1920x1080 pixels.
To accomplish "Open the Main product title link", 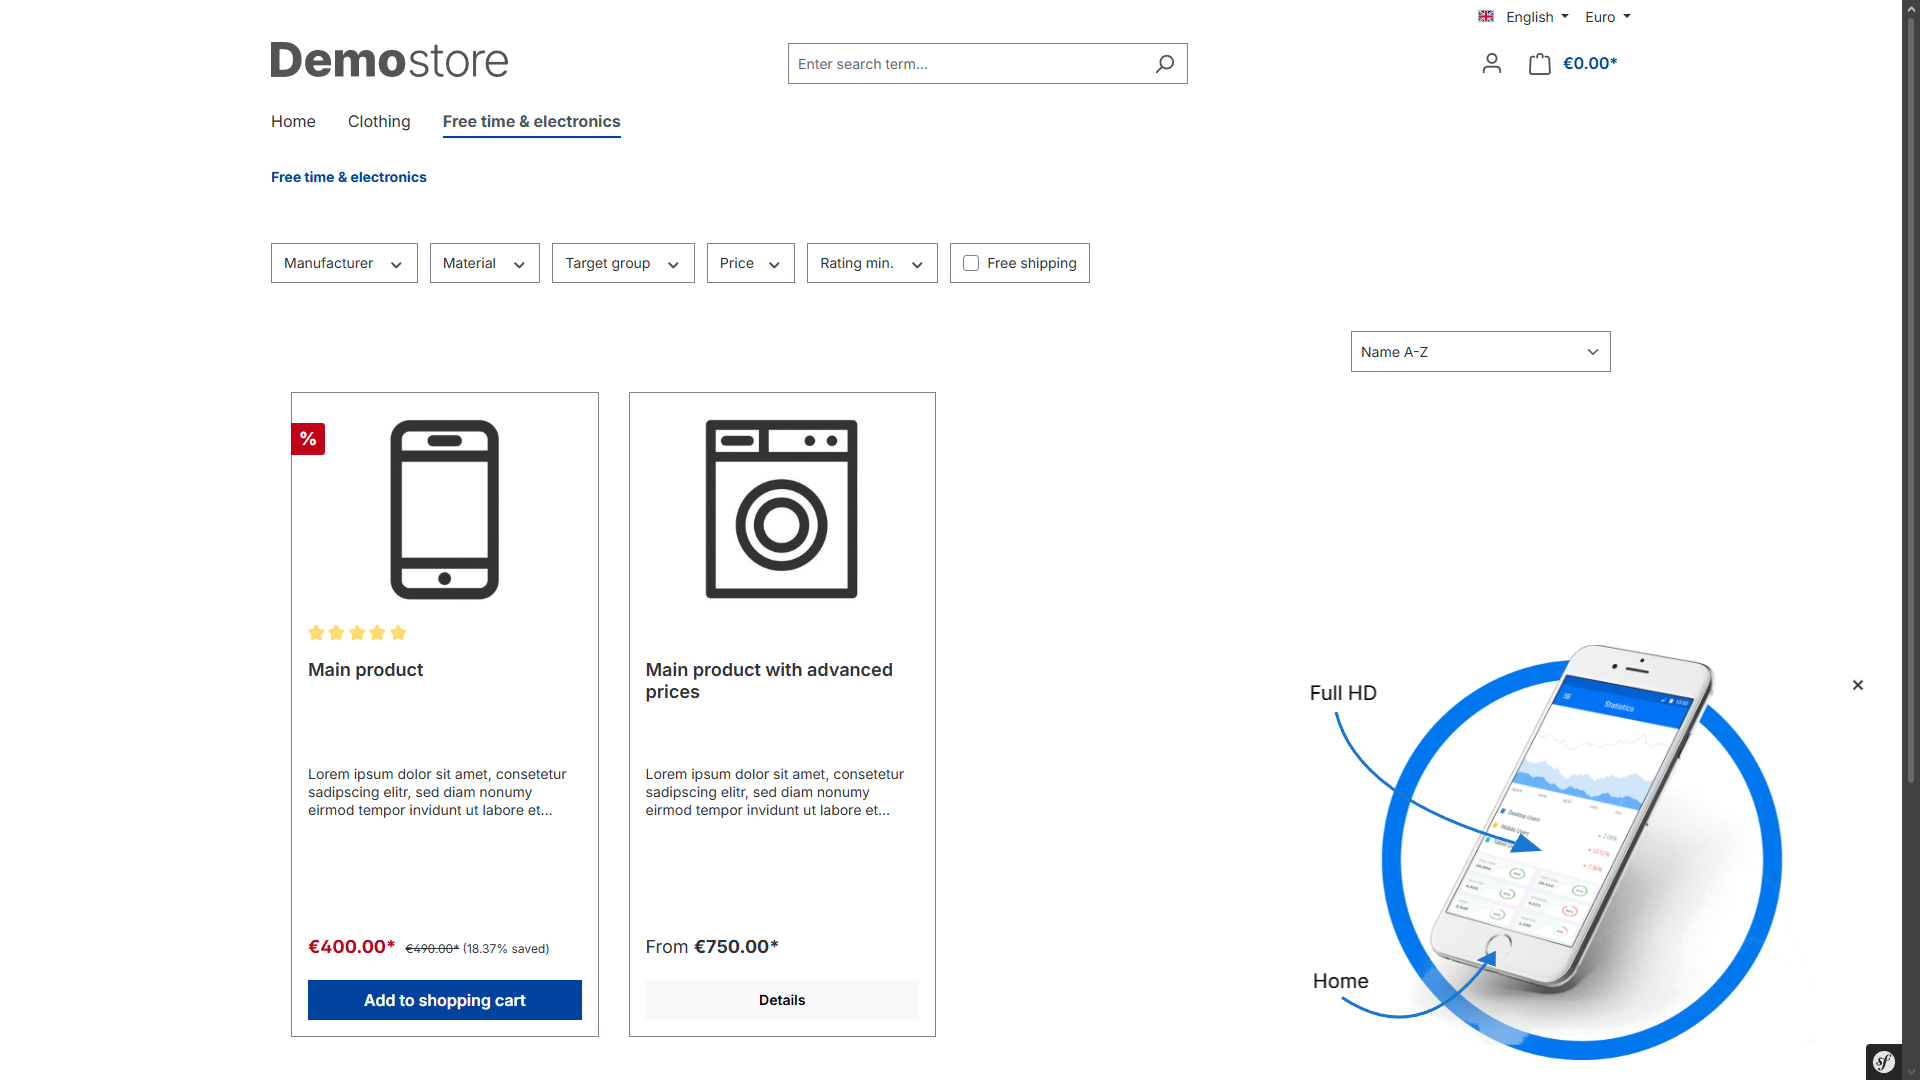I will coord(366,670).
